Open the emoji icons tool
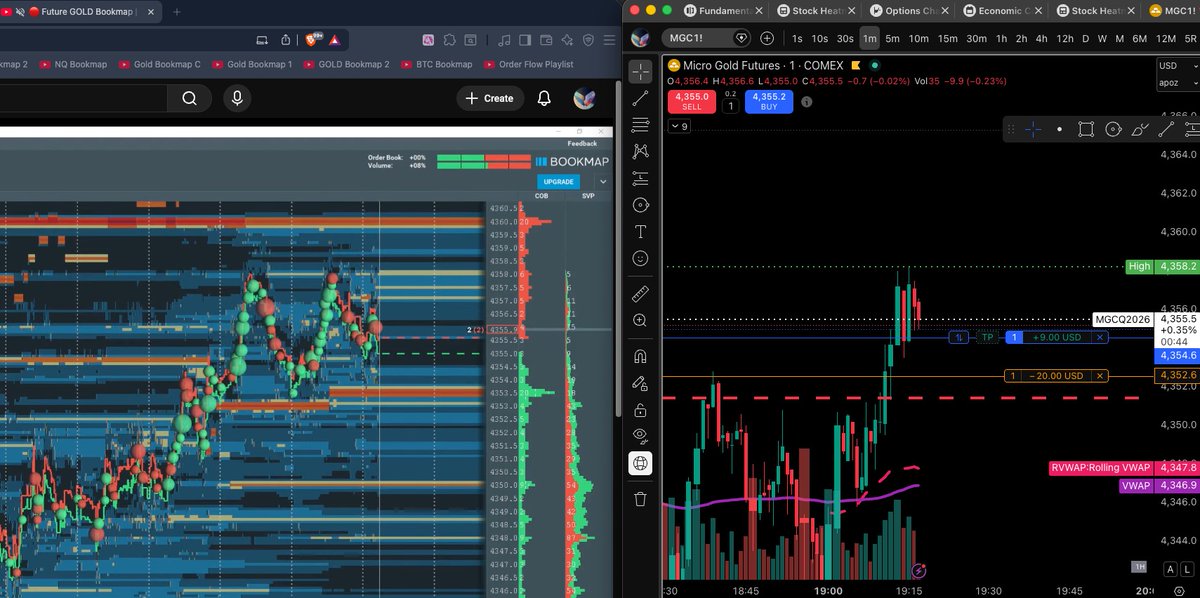 (641, 258)
